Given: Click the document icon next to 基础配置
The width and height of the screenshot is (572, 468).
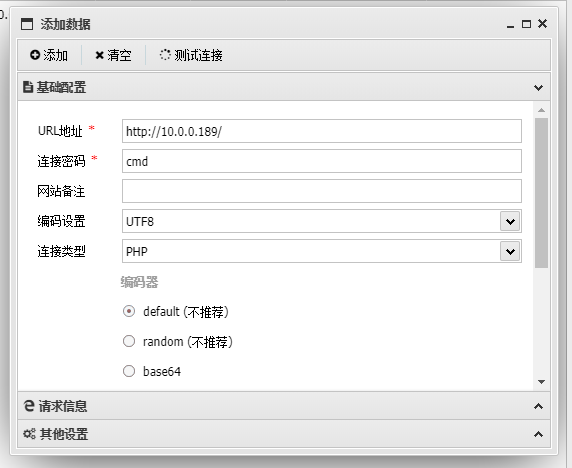Looking at the screenshot, I should [x=28, y=87].
